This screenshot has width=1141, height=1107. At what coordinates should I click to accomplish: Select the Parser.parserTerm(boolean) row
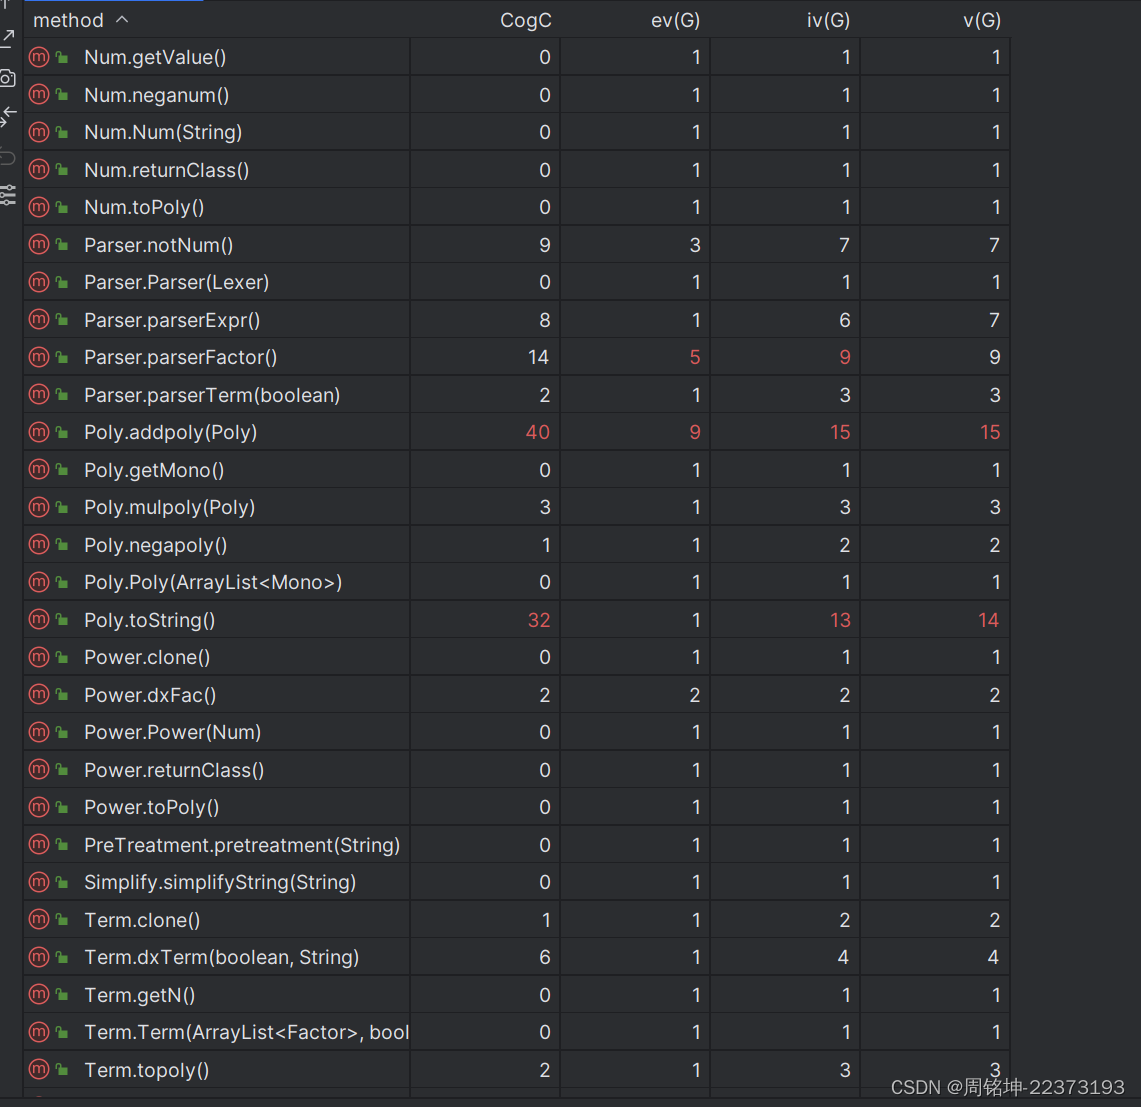click(x=517, y=394)
